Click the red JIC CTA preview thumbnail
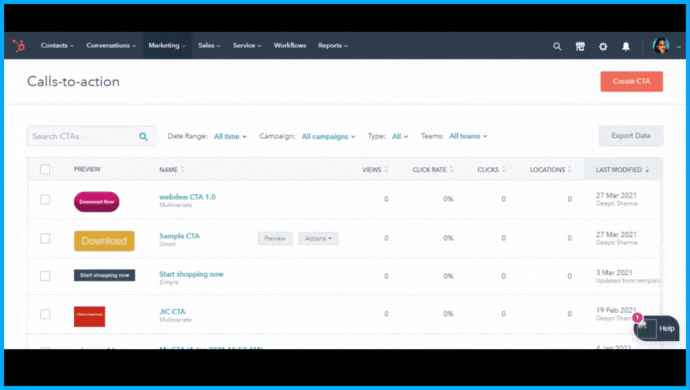 (x=89, y=316)
